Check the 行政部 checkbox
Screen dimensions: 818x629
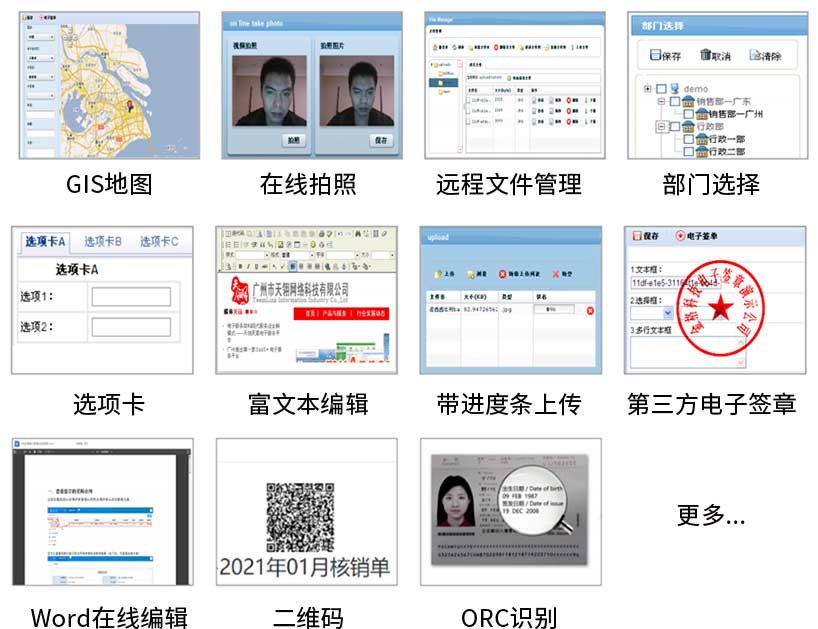675,126
